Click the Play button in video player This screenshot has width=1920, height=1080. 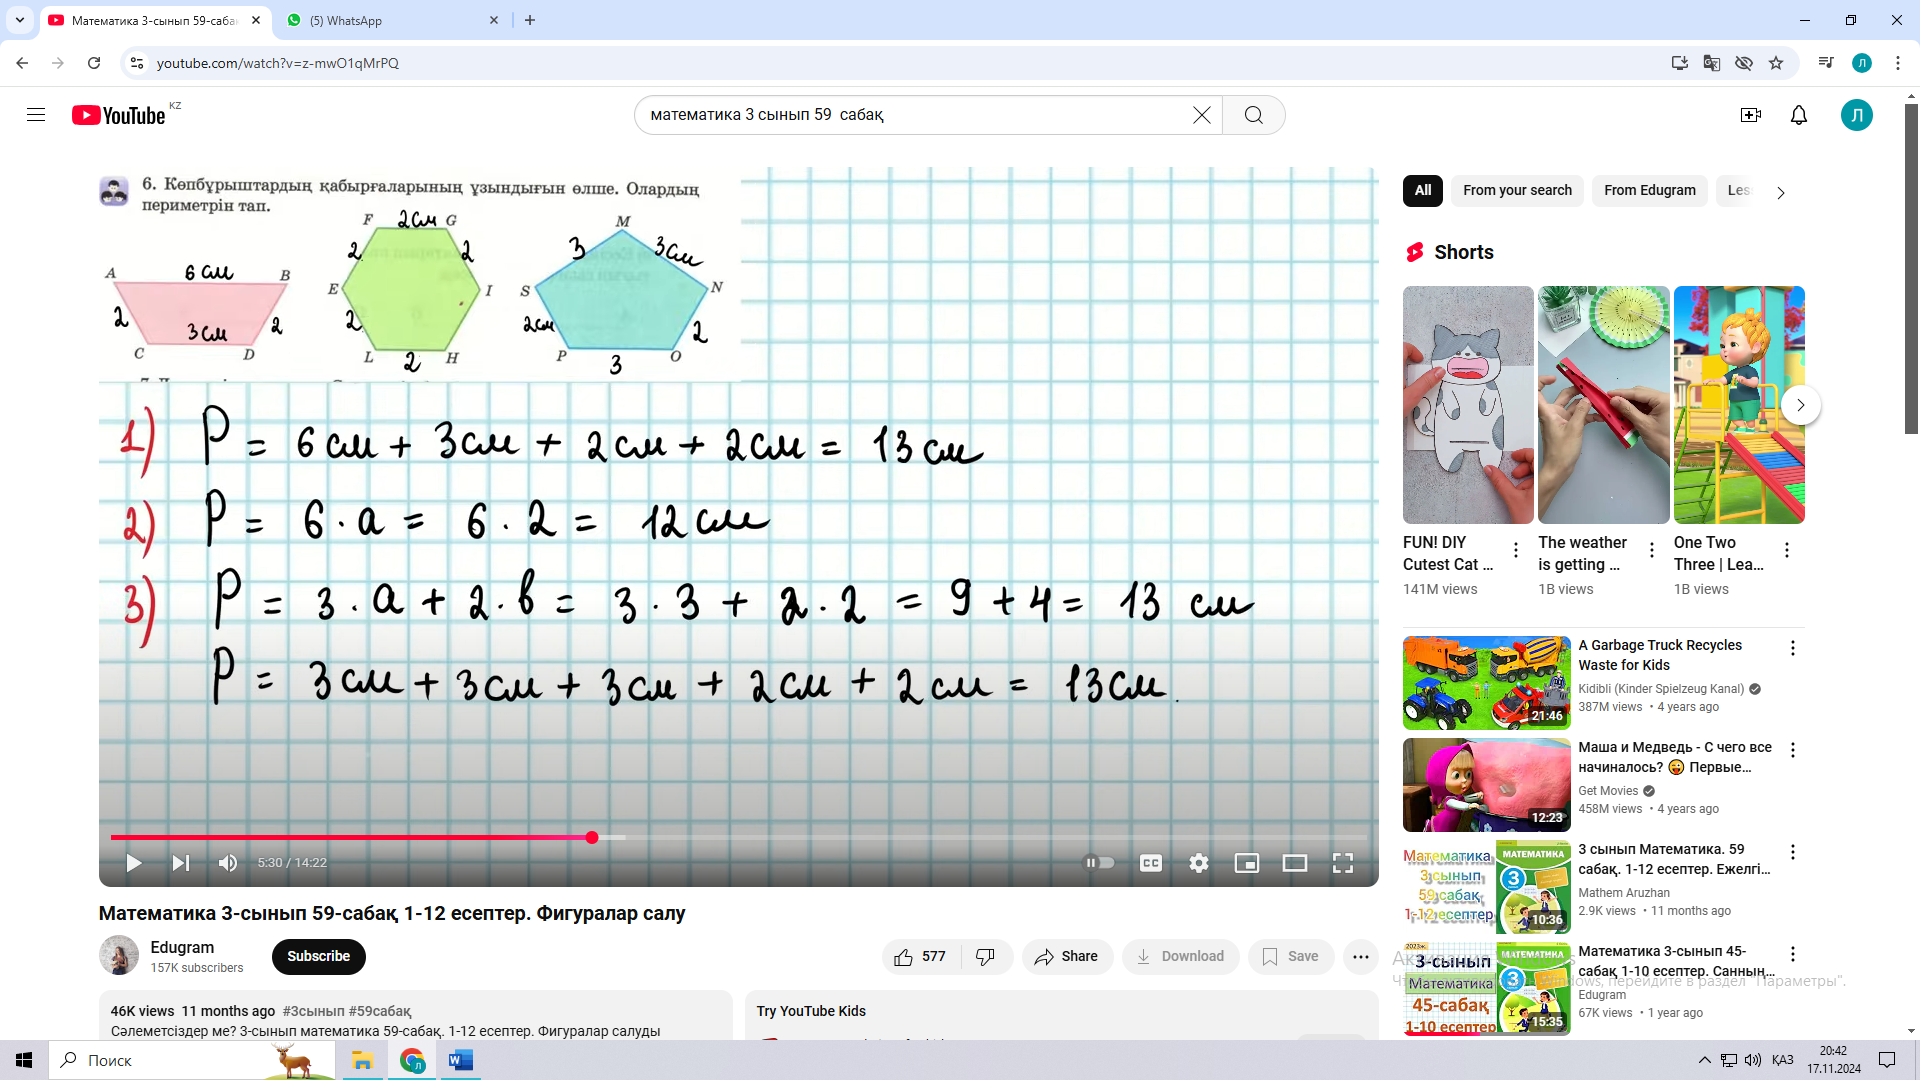[x=133, y=863]
